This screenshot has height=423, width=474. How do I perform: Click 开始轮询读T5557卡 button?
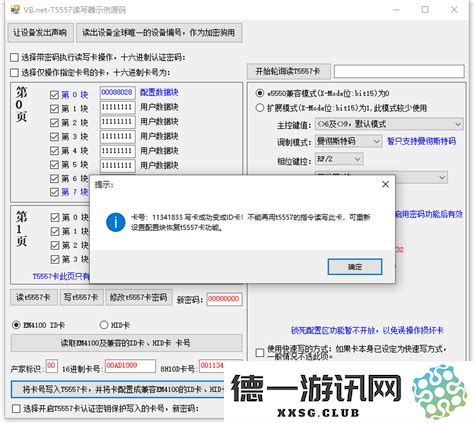(x=289, y=71)
